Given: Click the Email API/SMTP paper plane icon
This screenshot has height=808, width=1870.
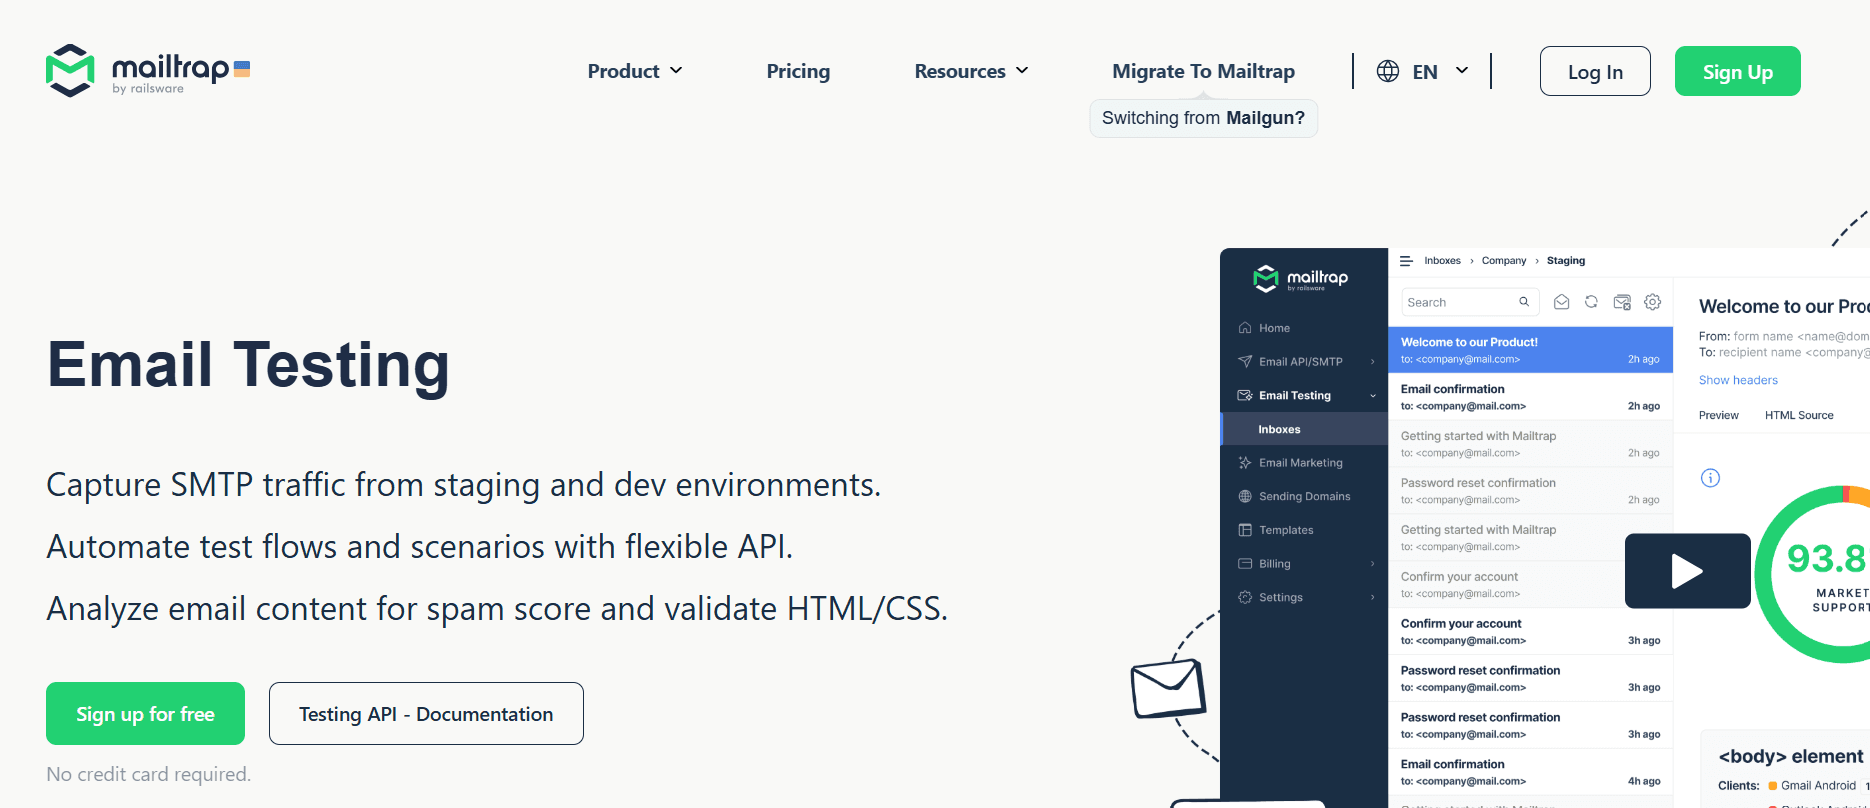Looking at the screenshot, I should click(1245, 362).
